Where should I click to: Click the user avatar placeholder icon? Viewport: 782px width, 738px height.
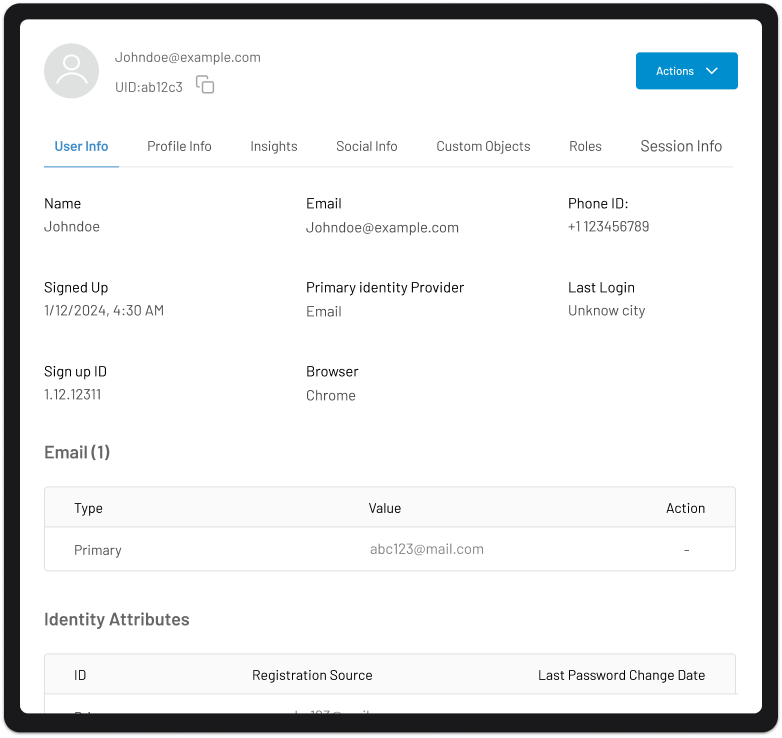71,71
